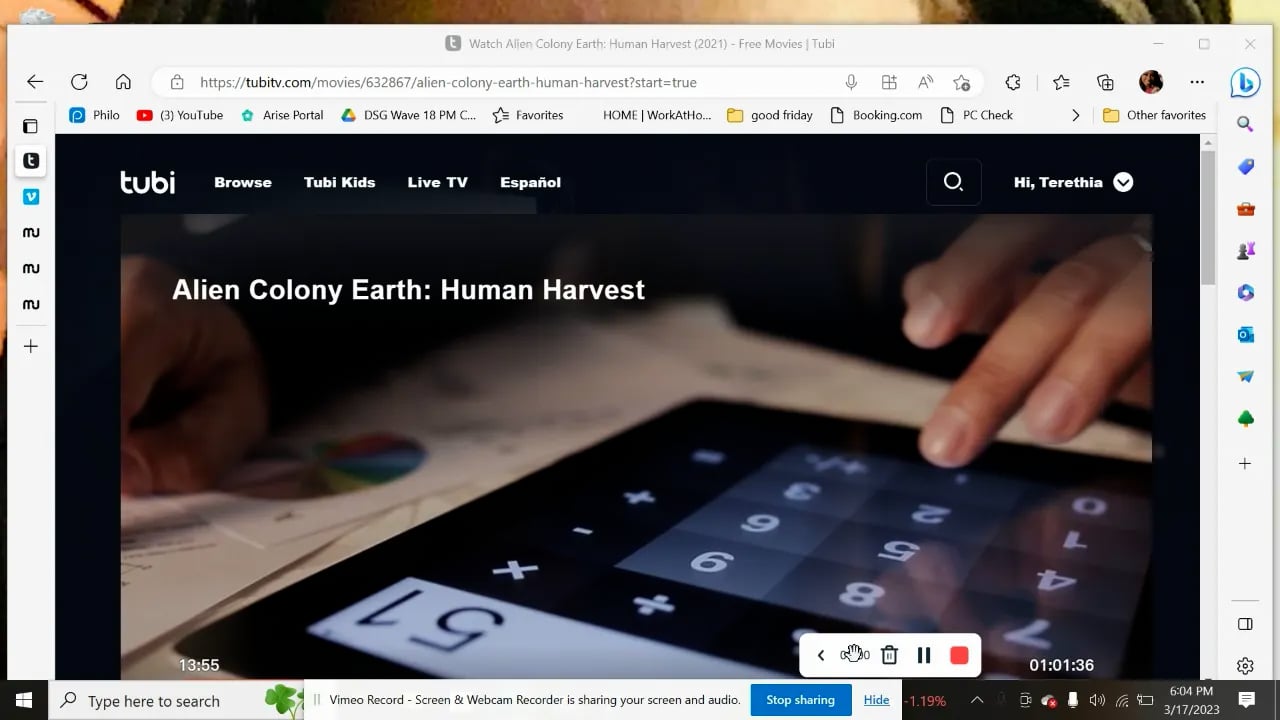Image resolution: width=1280 pixels, height=720 pixels.
Task: Add page to favorites star
Action: (961, 82)
